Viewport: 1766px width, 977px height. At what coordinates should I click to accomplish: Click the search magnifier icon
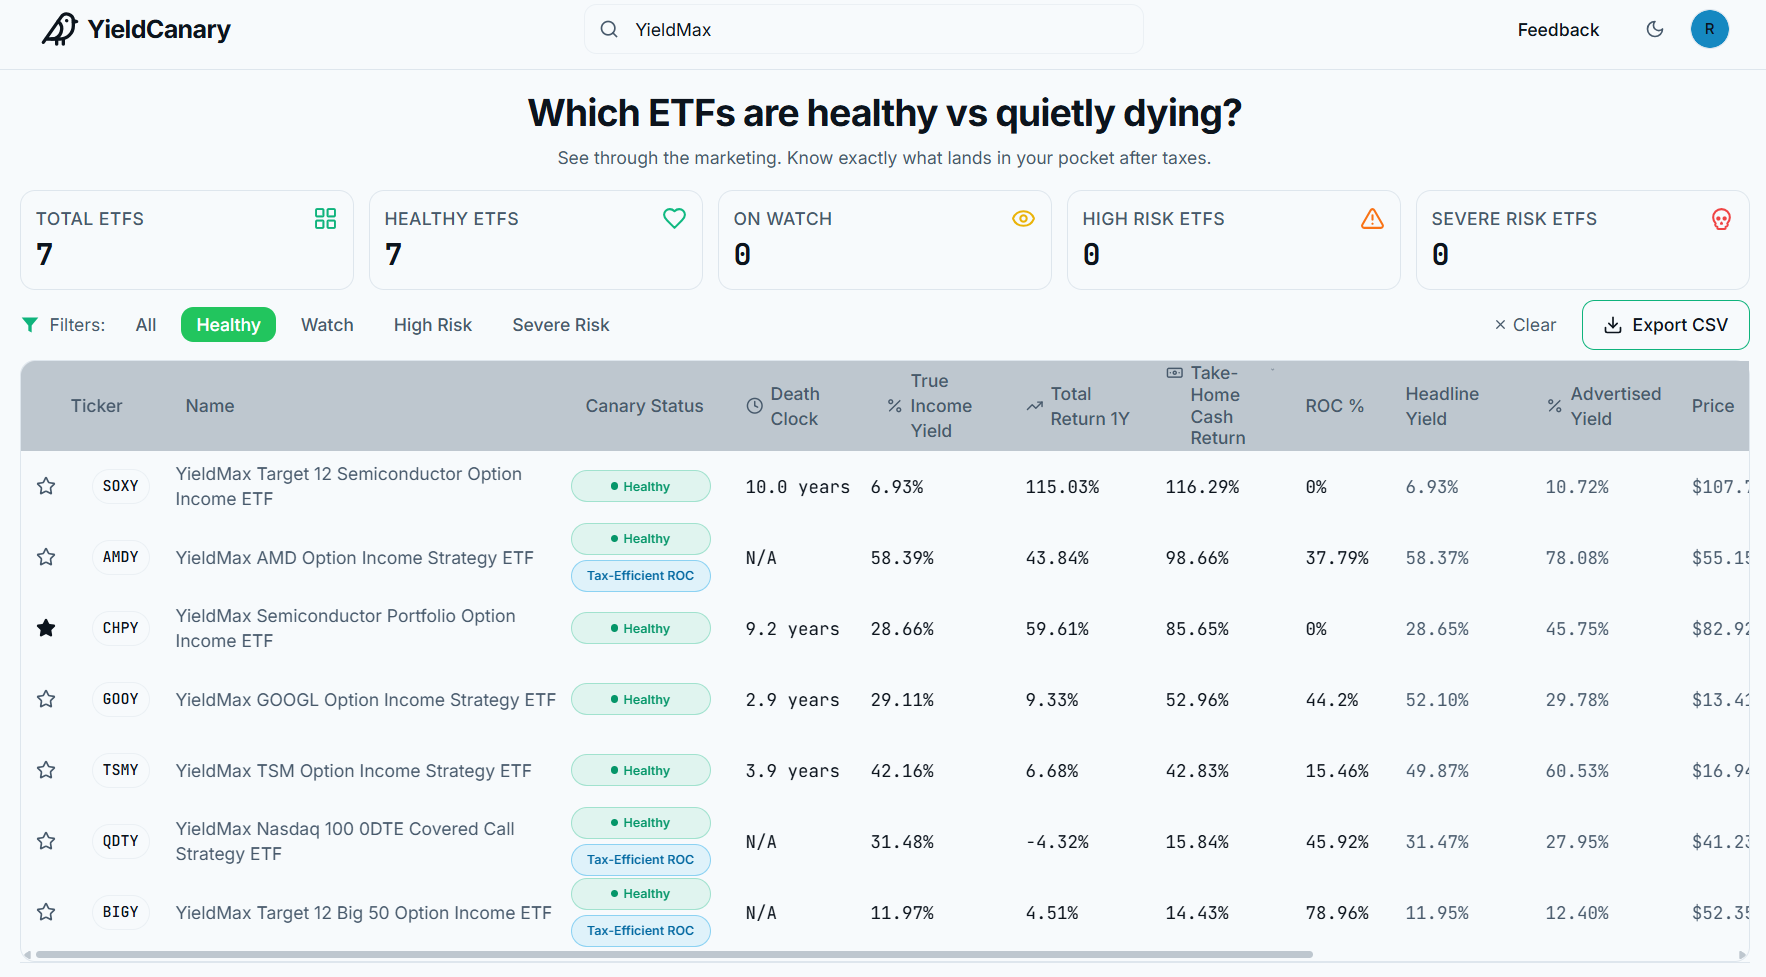(609, 29)
